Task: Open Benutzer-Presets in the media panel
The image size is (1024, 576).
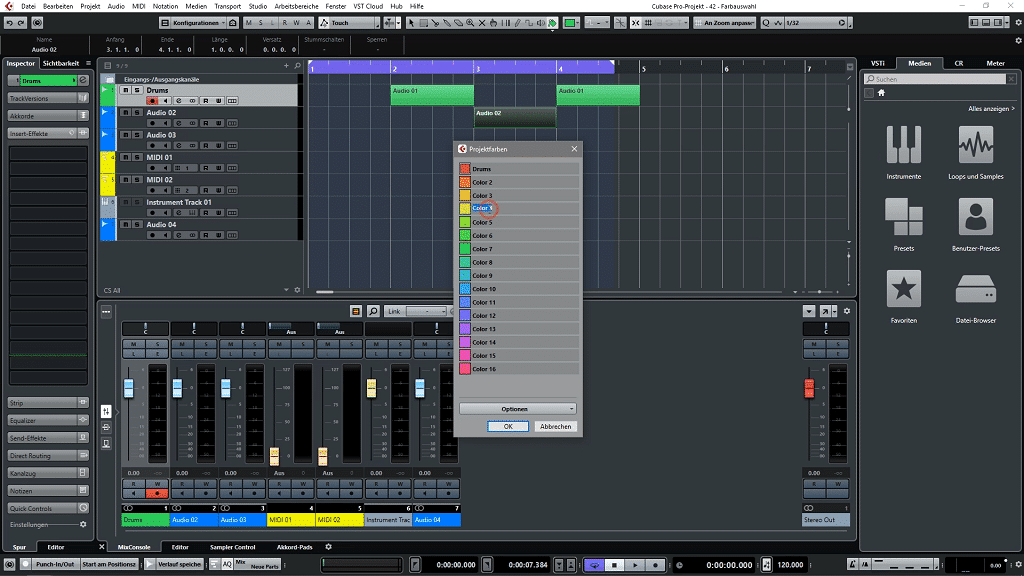Action: pos(976,224)
